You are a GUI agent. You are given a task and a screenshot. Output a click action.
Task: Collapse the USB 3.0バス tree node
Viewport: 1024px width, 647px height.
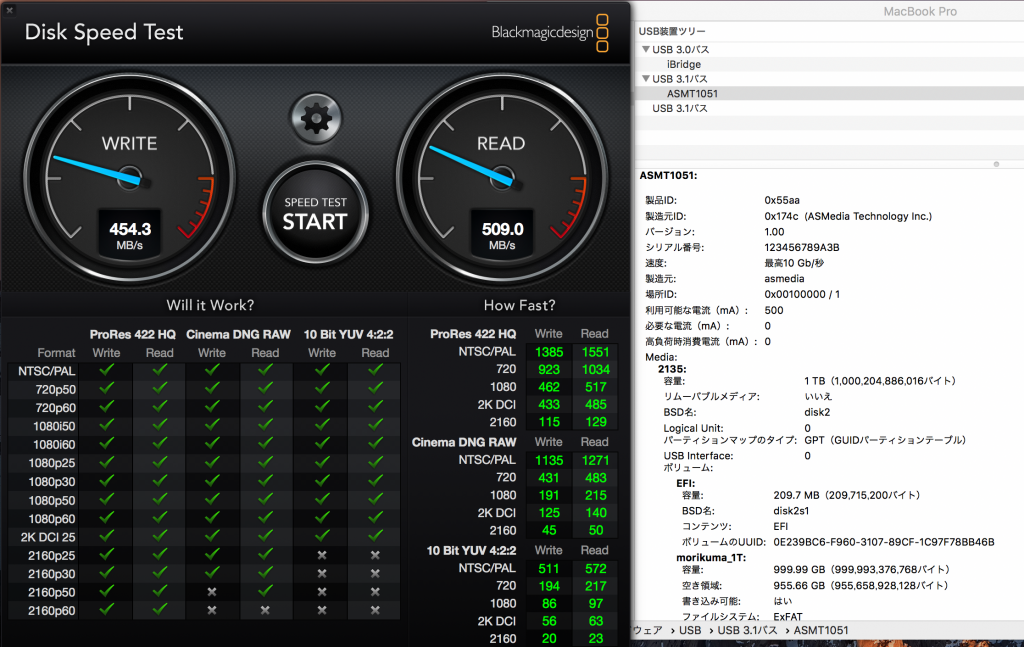coord(646,50)
